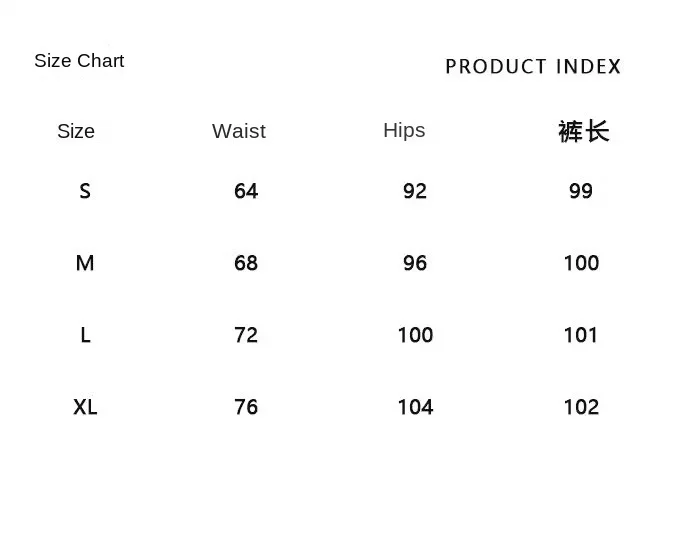Click hips value 92 in S row
The height and width of the screenshot is (538, 696).
(415, 191)
